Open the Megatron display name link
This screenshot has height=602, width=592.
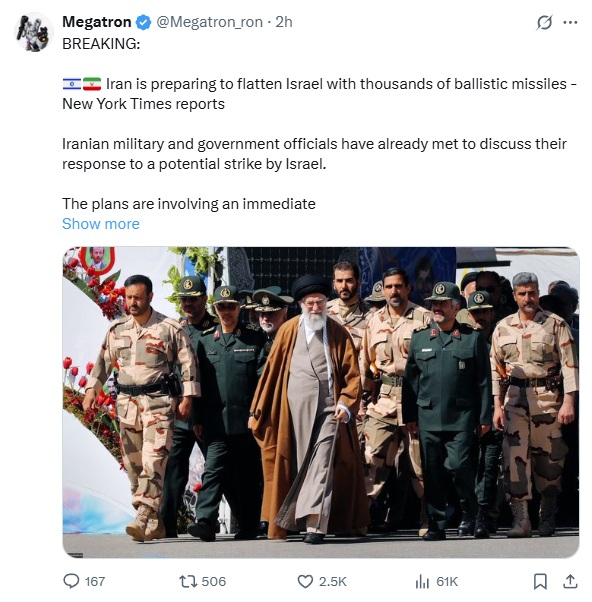(96, 22)
